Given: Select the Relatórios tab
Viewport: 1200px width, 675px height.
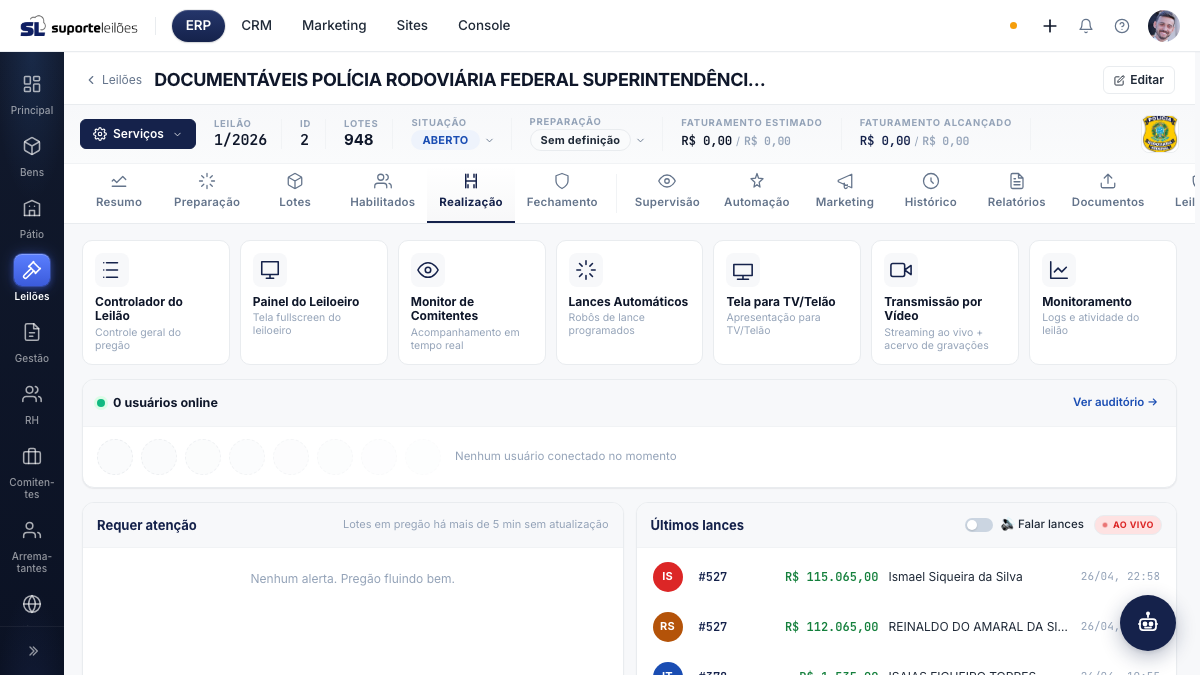Looking at the screenshot, I should (x=1017, y=191).
